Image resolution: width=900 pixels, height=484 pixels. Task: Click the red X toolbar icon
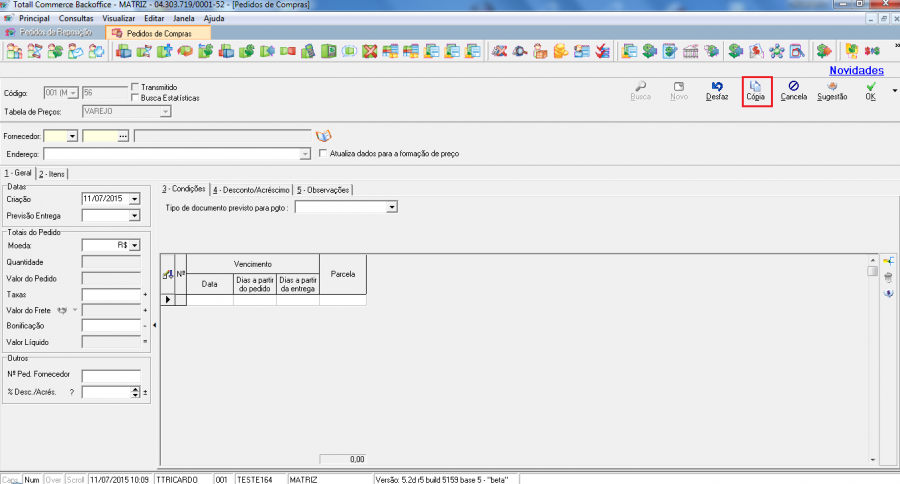tap(370, 51)
